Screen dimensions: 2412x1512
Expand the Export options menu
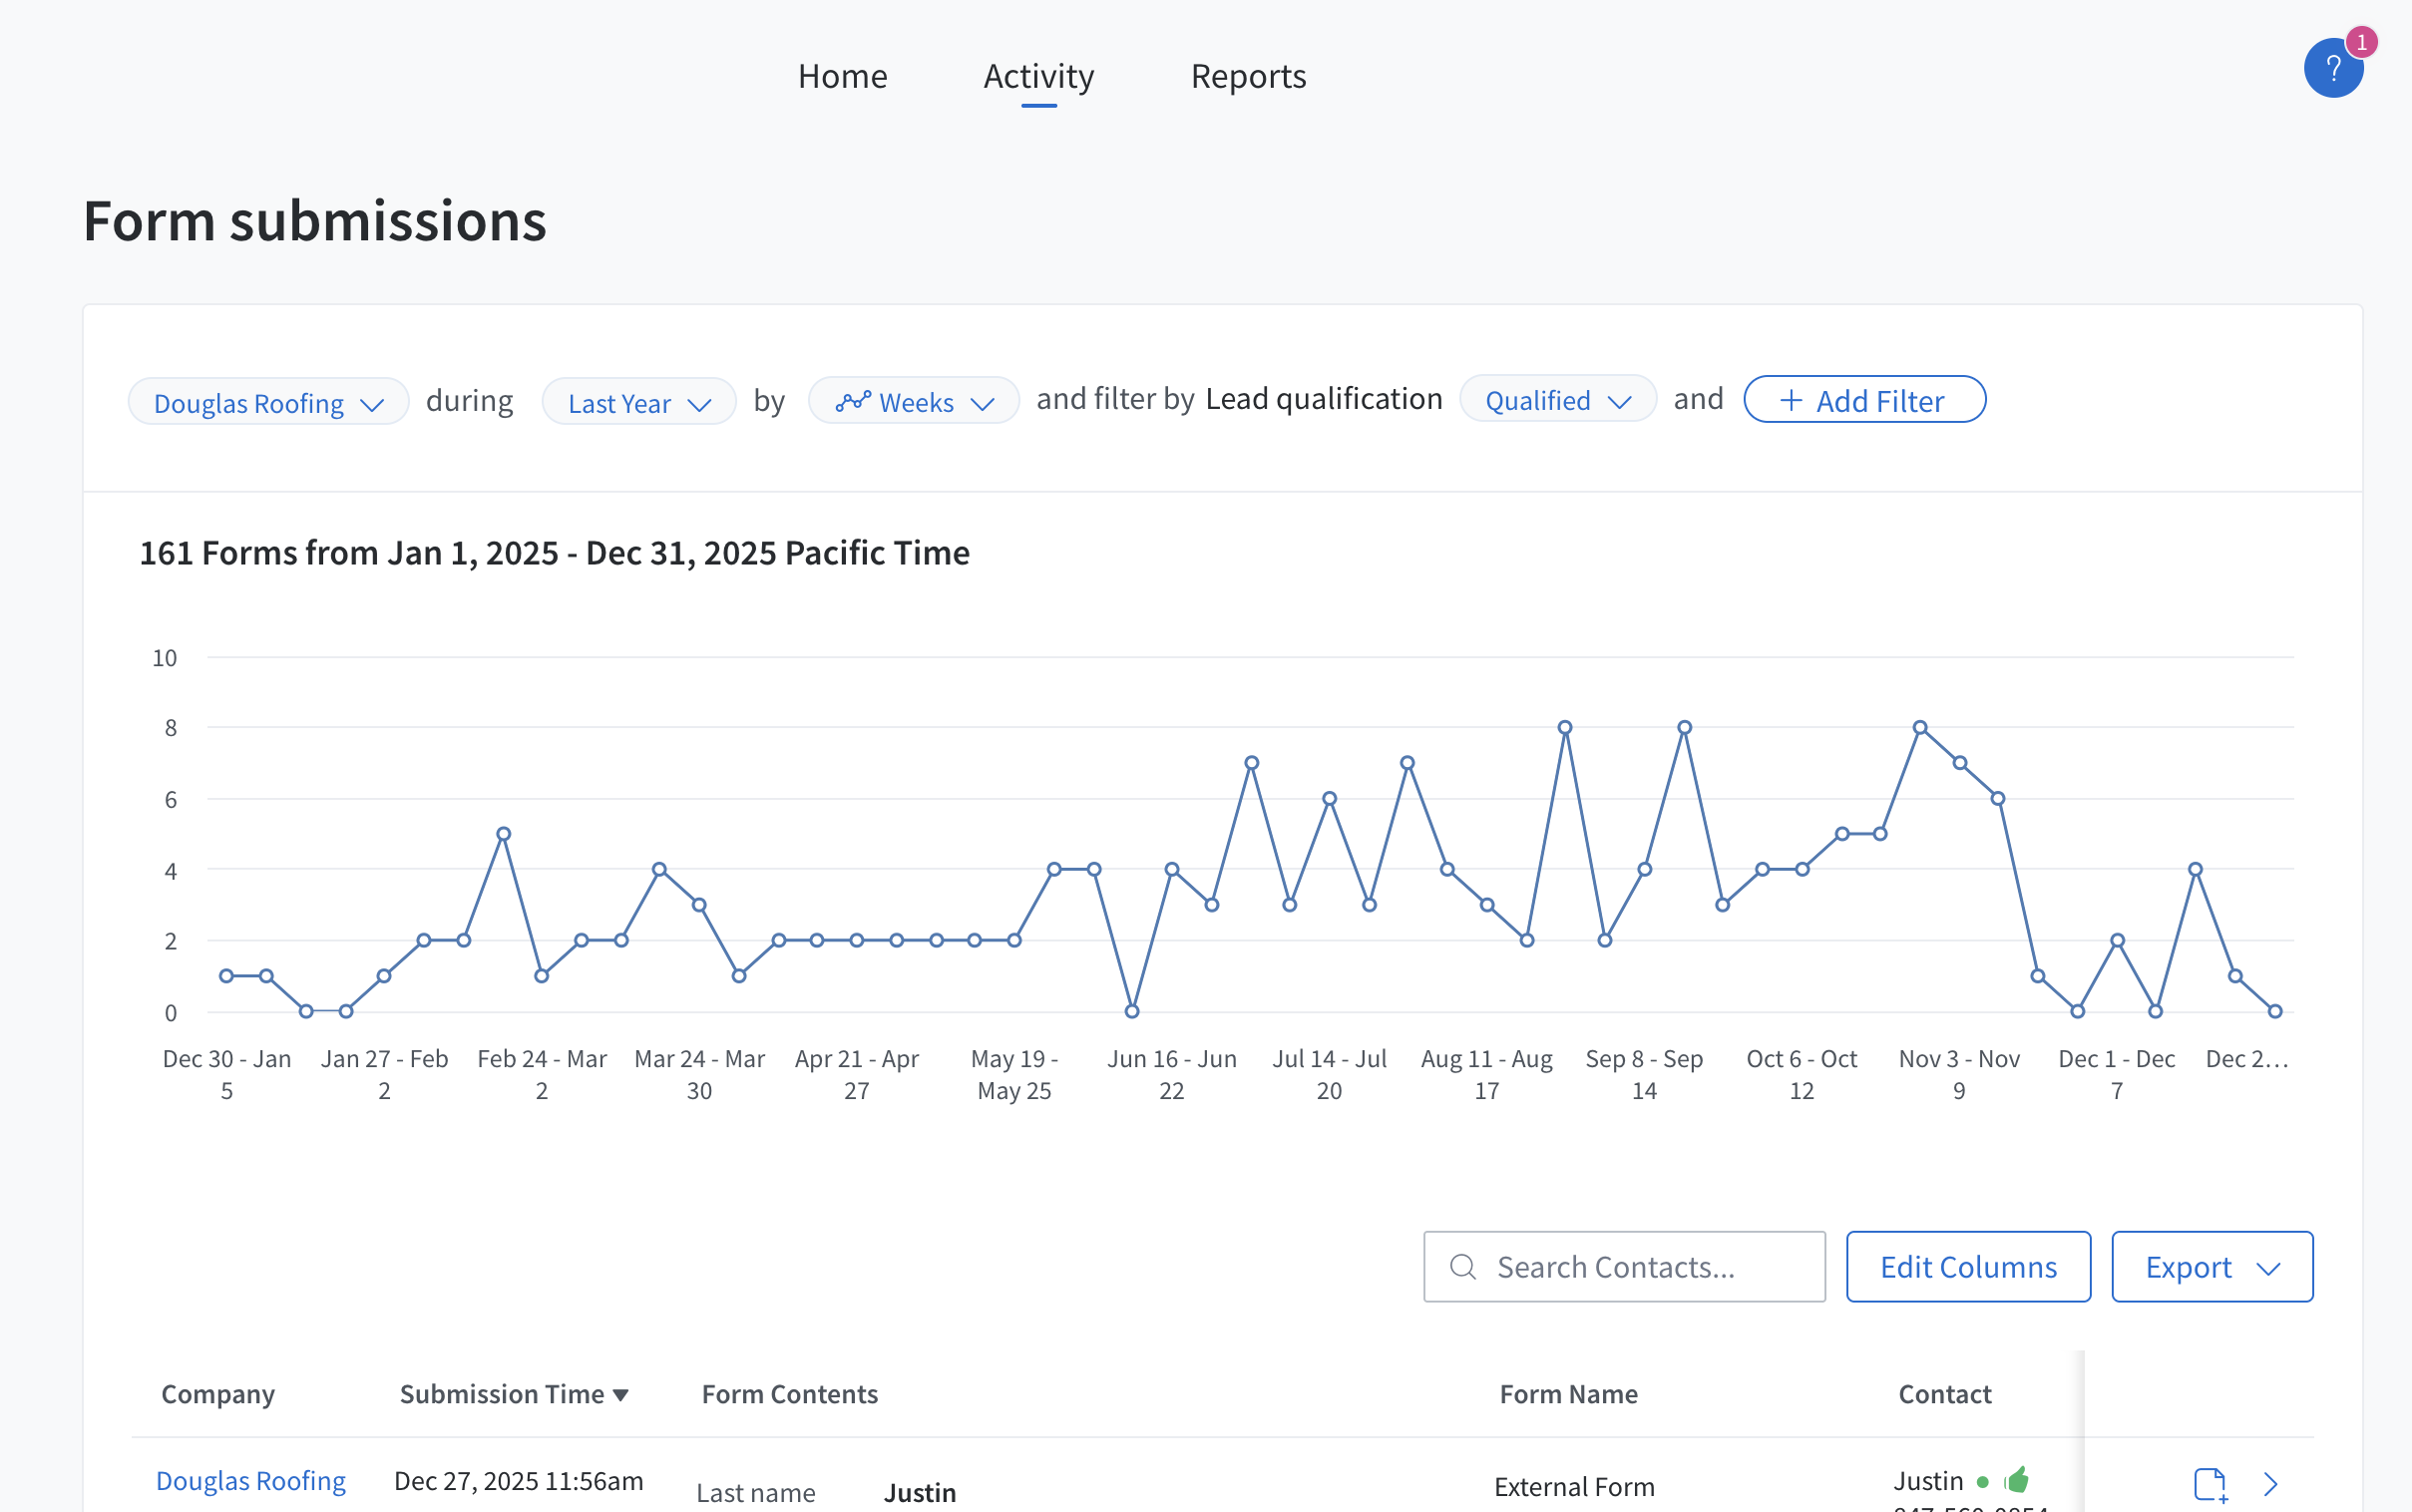click(x=2211, y=1267)
